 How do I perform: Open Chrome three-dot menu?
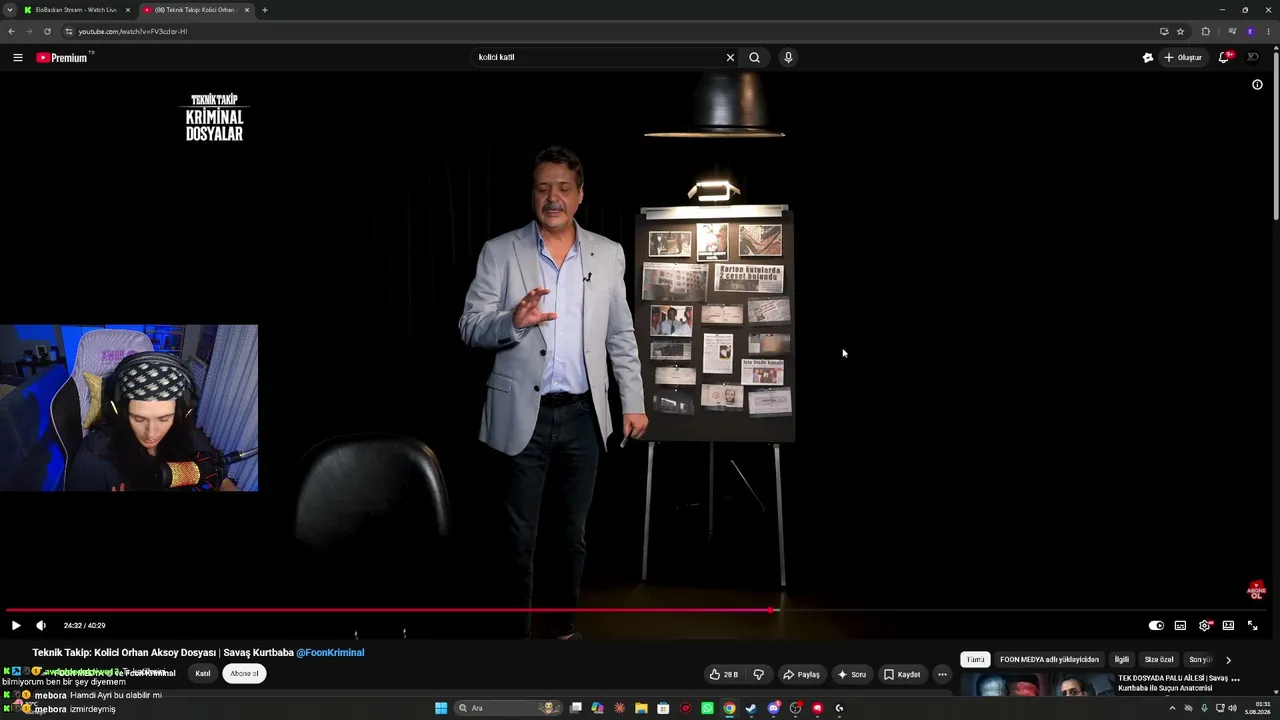1269,31
